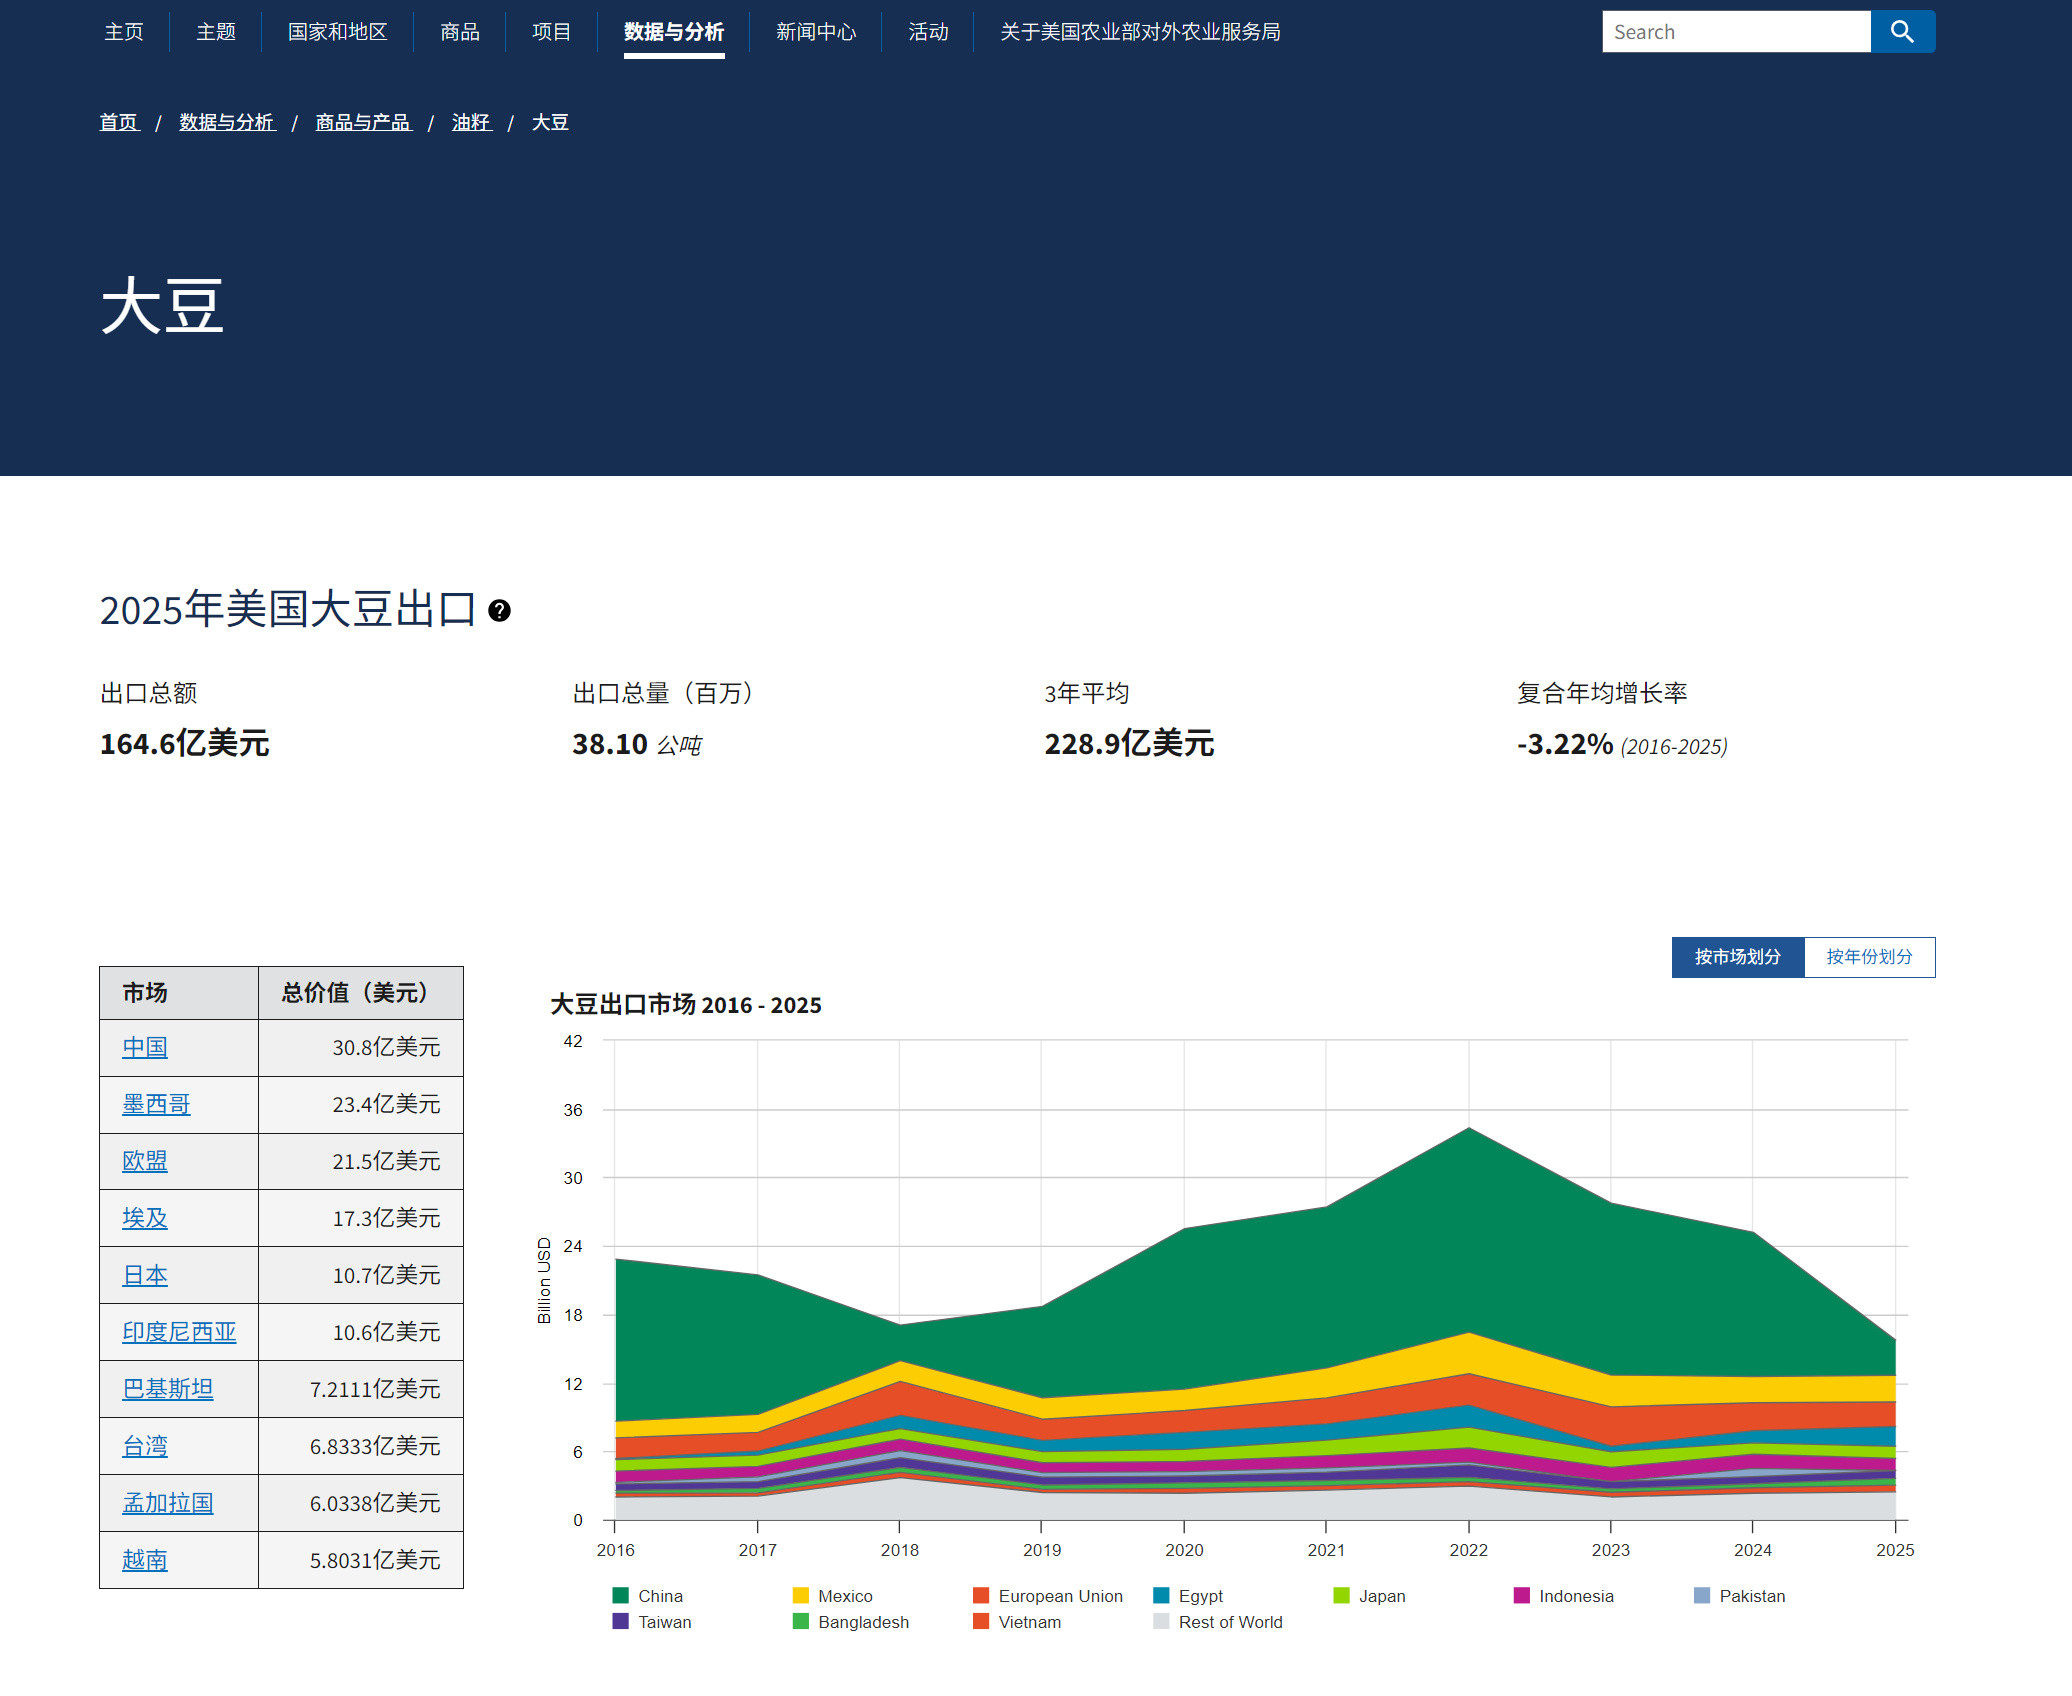2072x1696 pixels.
Task: Open the 新闻中心 menu item
Action: click(815, 31)
